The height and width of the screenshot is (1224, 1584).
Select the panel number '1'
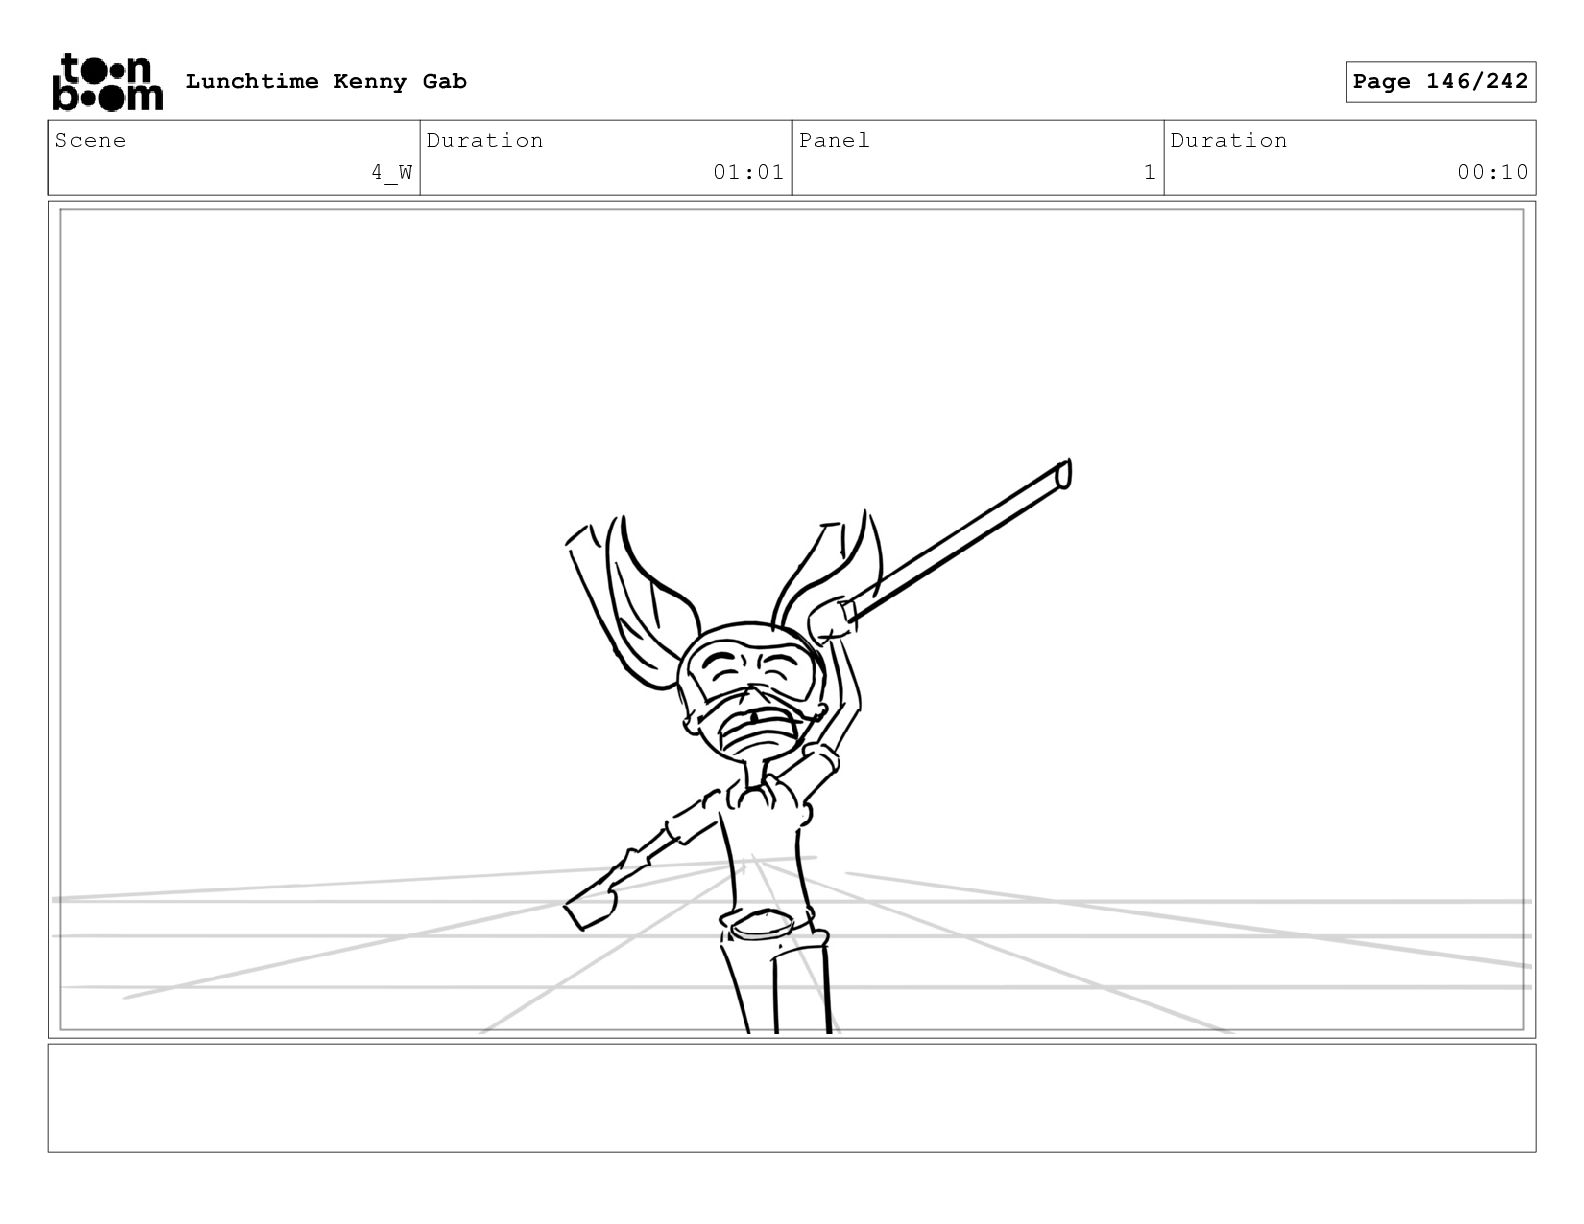tap(1150, 172)
